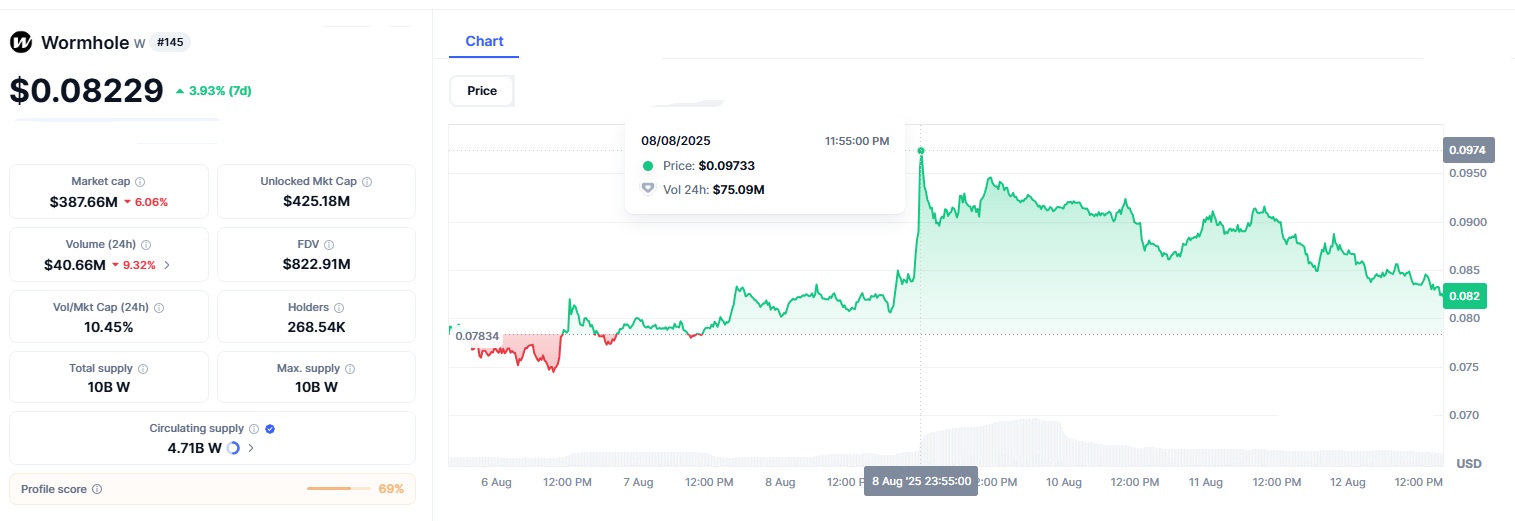
Task: Click the circulating supply progress ring icon
Action: point(234,448)
